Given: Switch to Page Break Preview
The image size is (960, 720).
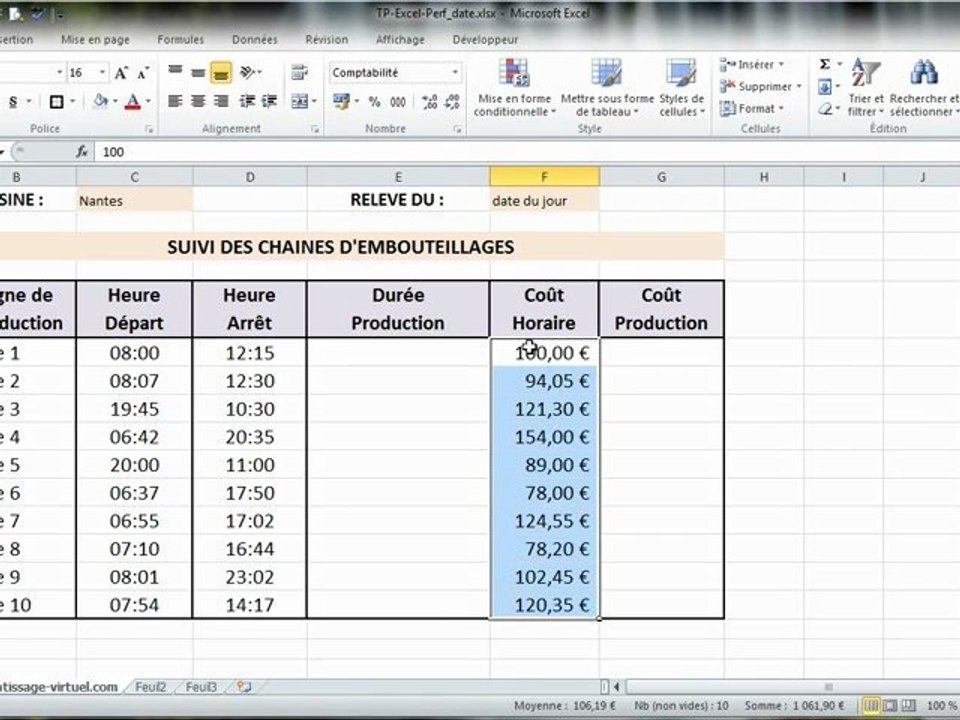Looking at the screenshot, I should [909, 705].
